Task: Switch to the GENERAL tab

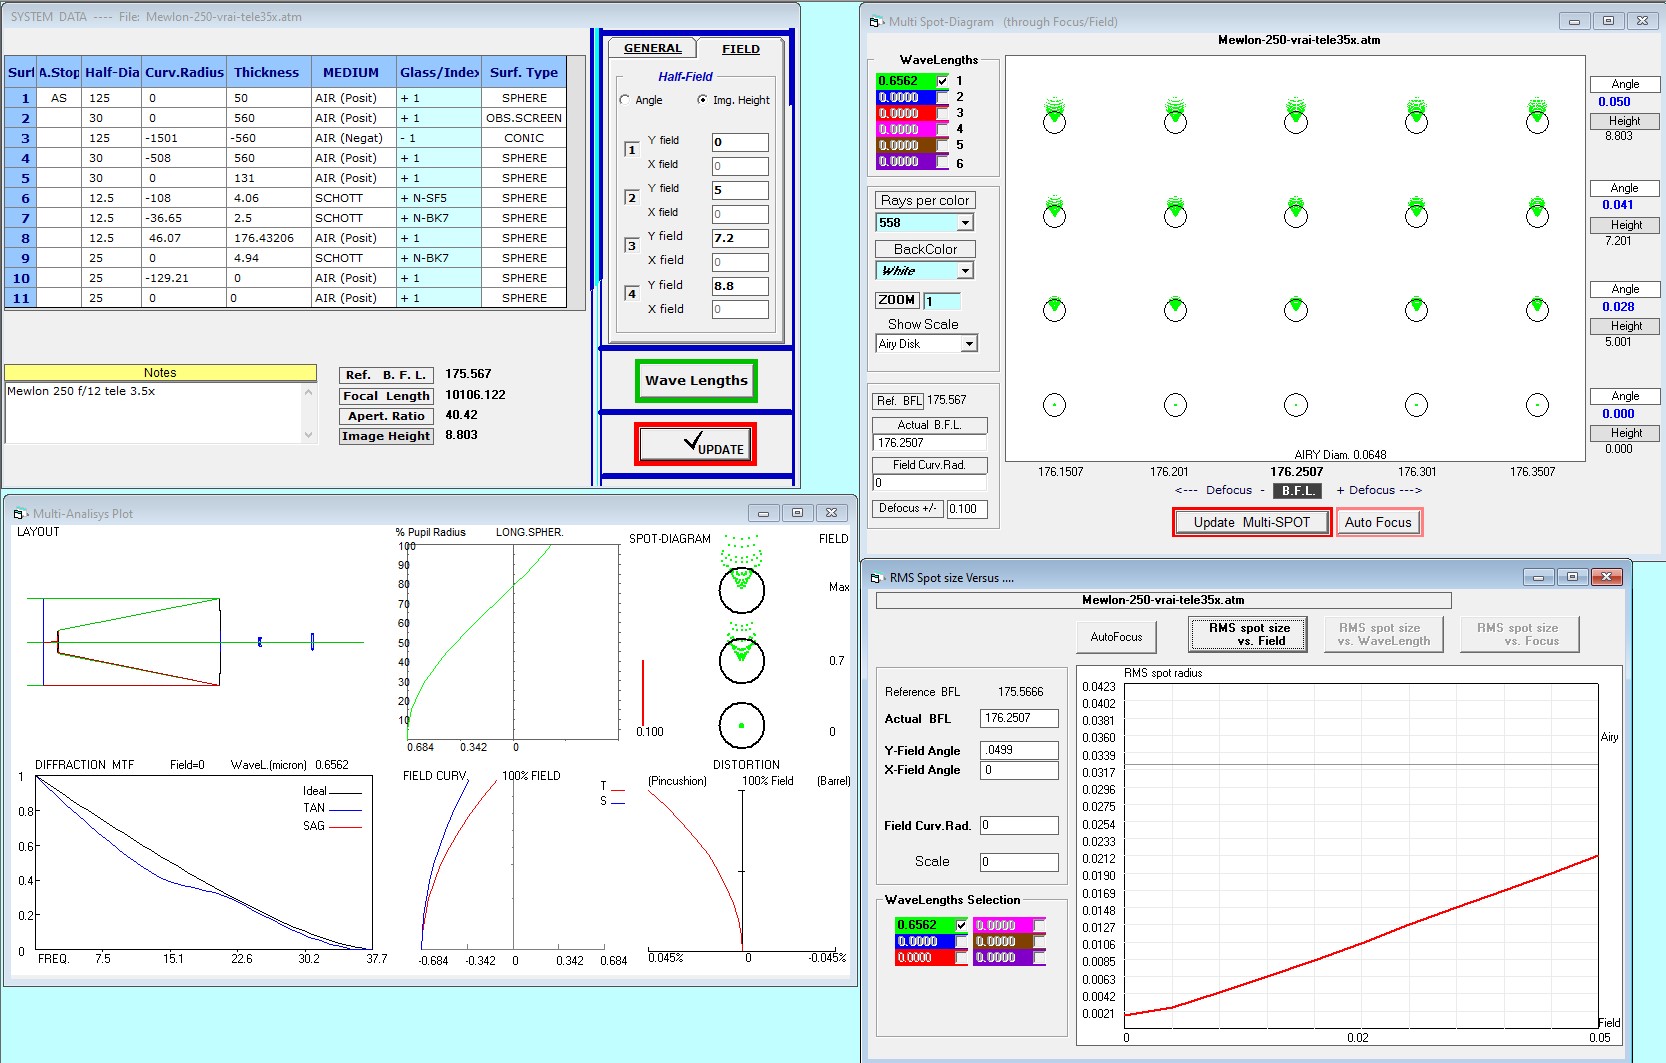Action: pos(652,48)
